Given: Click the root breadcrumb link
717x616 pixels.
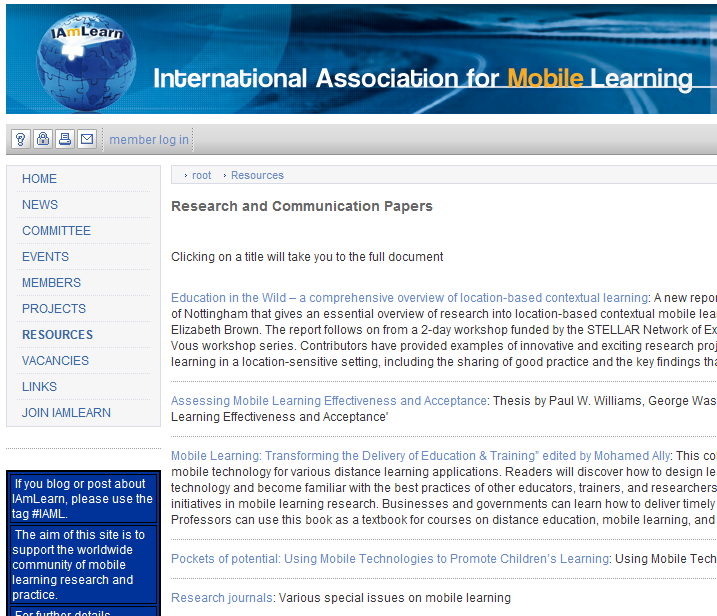Looking at the screenshot, I should [201, 175].
